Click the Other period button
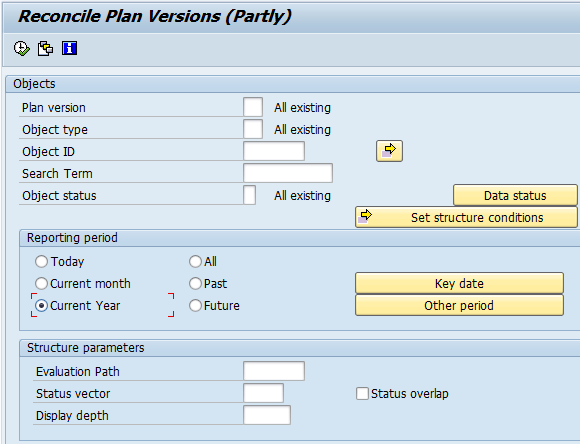 coord(459,305)
